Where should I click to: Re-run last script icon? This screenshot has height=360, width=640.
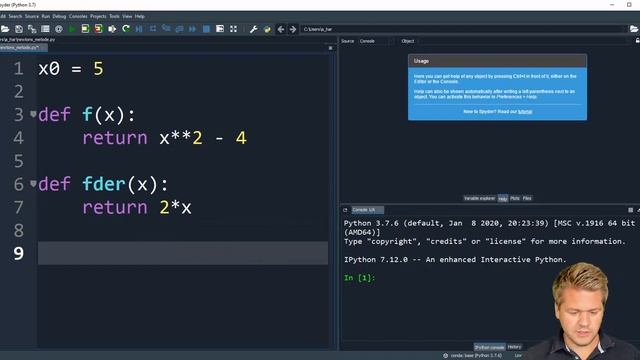[x=126, y=29]
